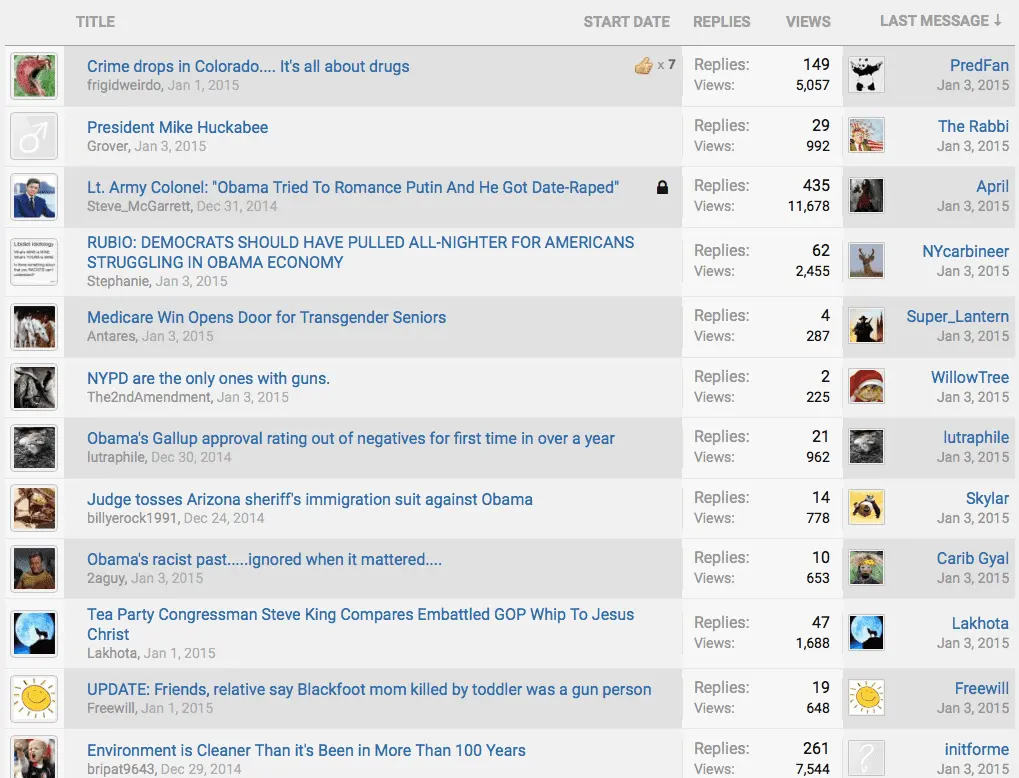
Task: Open Tea Party Congressman Steve King thread
Action: point(361,624)
